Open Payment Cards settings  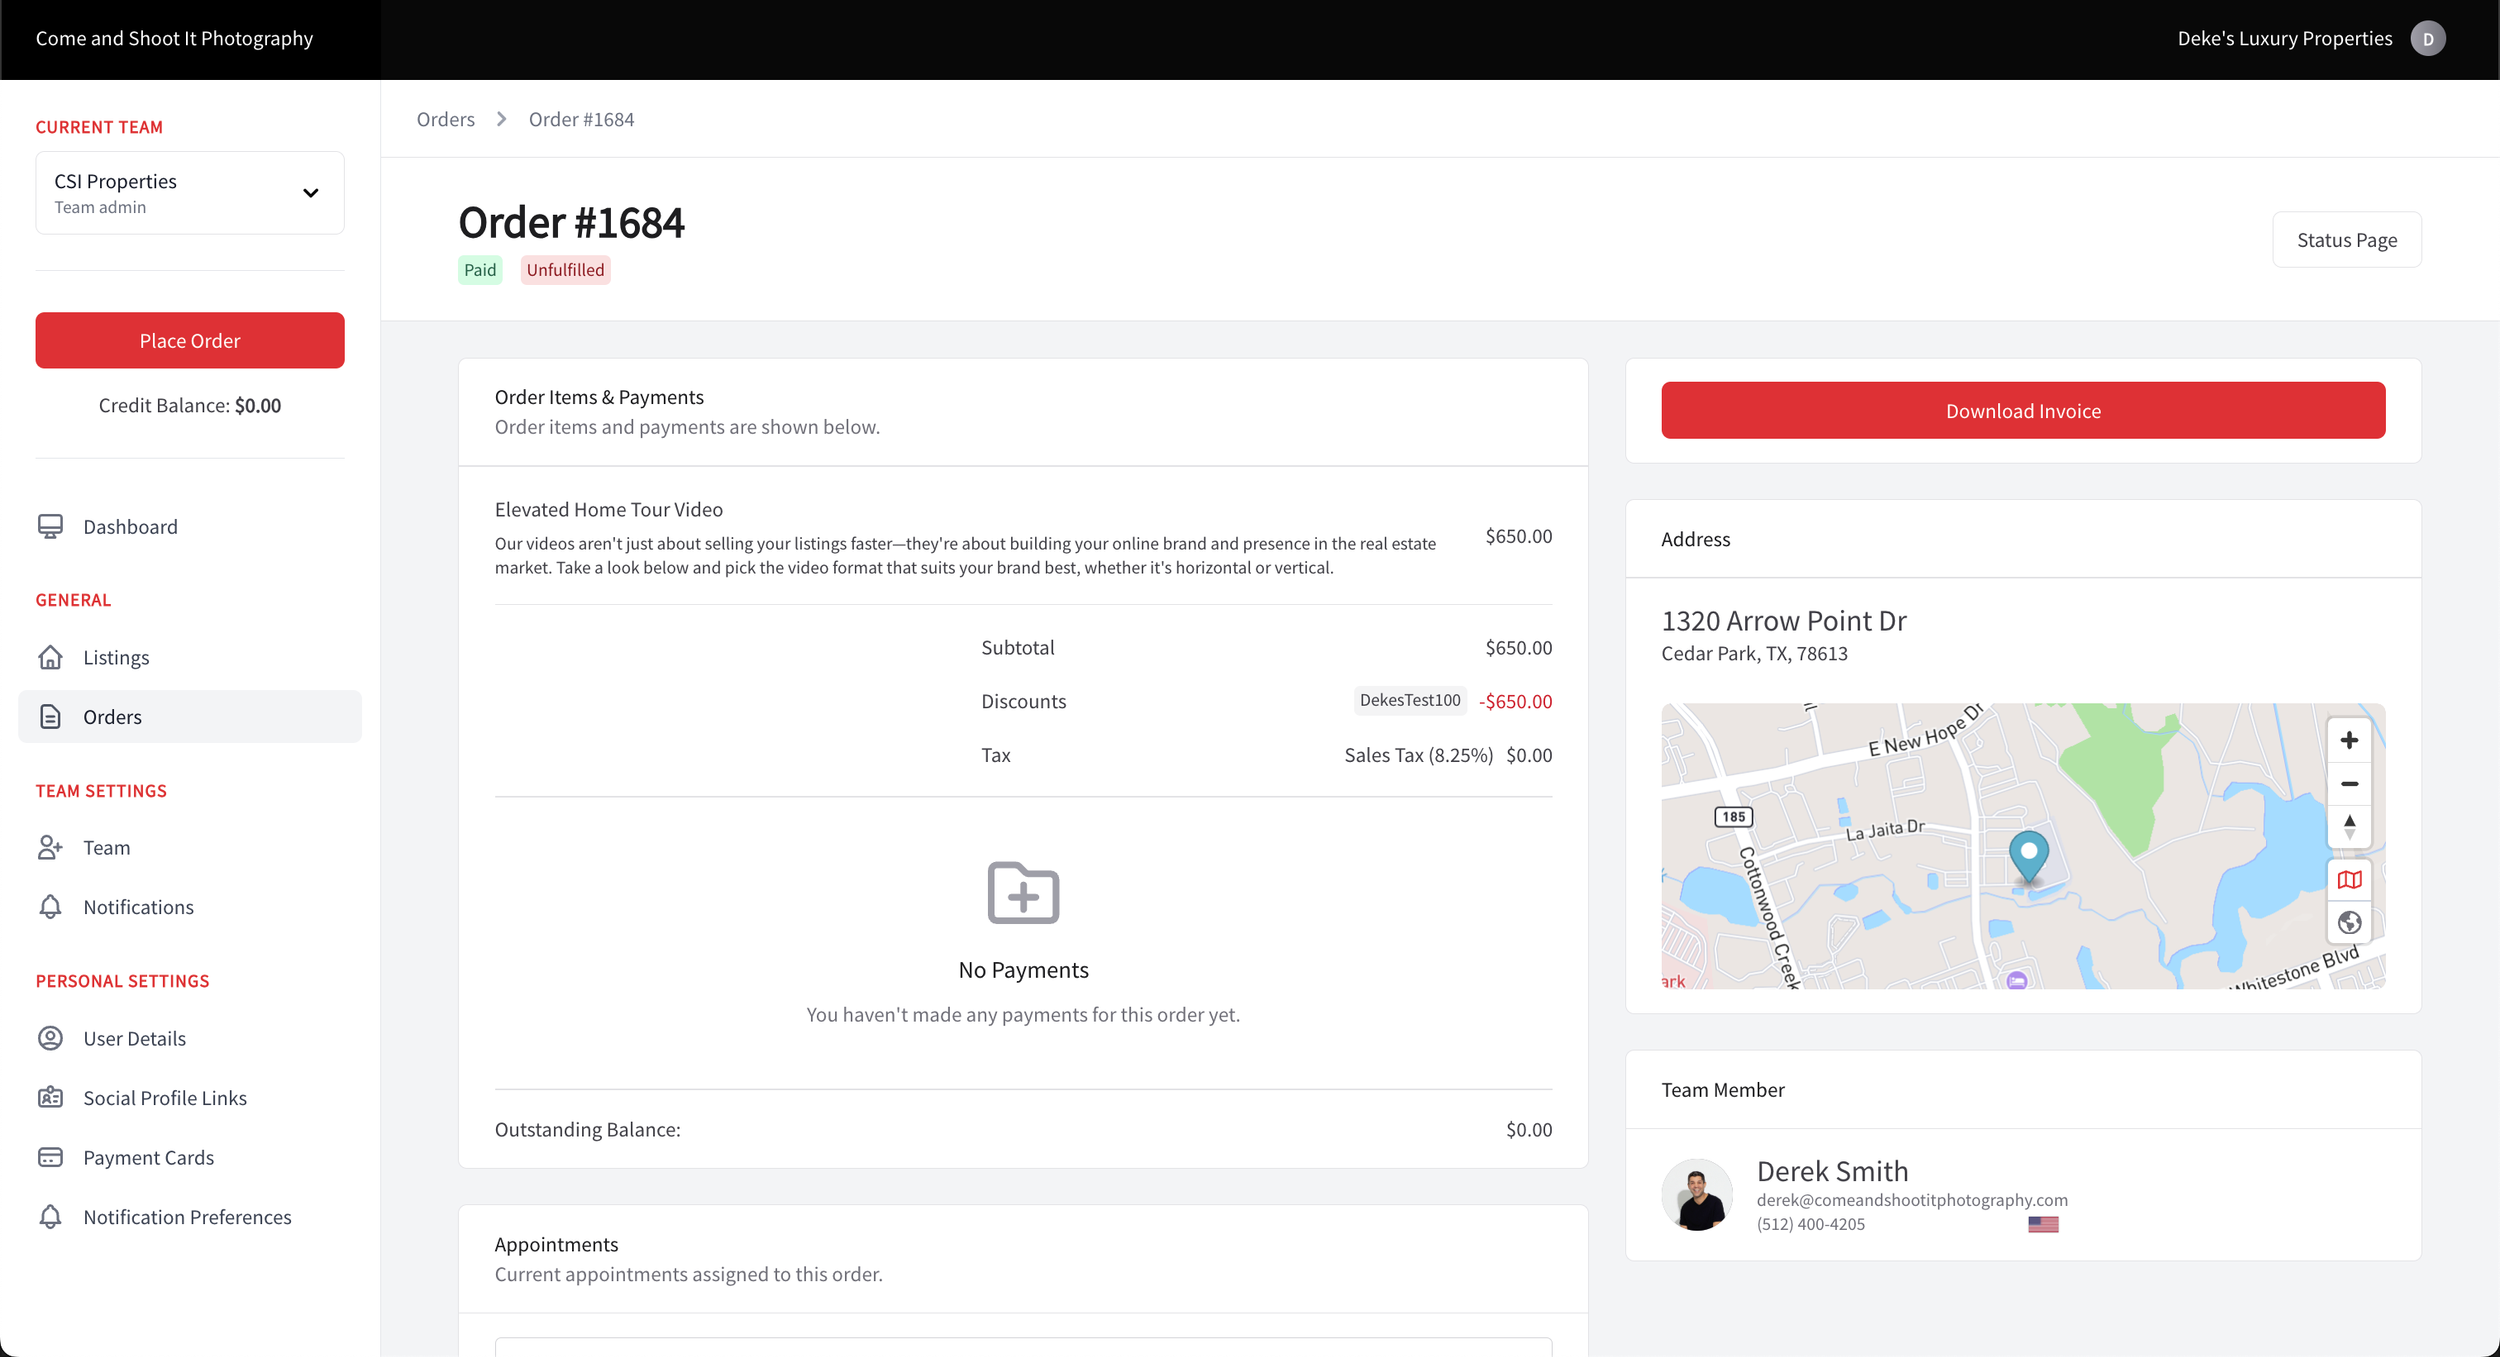pyautogui.click(x=148, y=1157)
